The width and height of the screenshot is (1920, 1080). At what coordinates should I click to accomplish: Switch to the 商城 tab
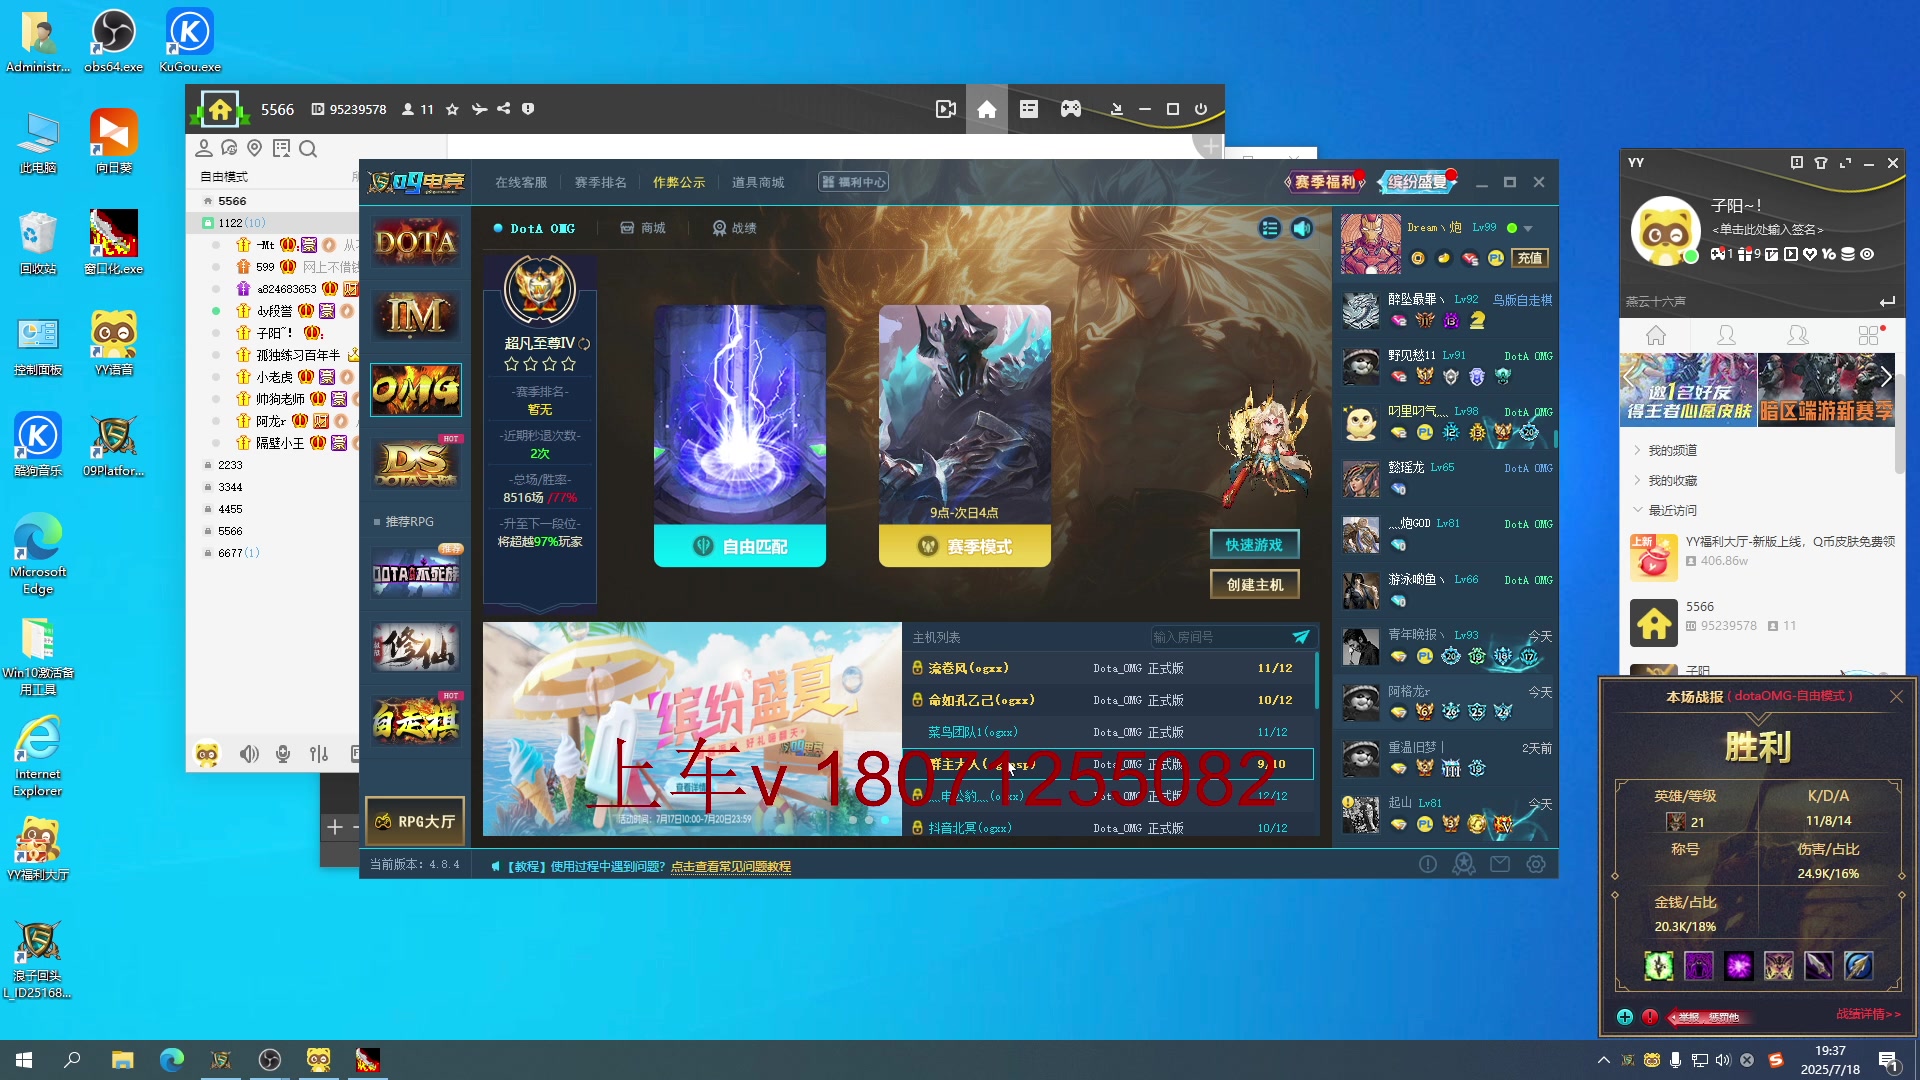[x=643, y=228]
